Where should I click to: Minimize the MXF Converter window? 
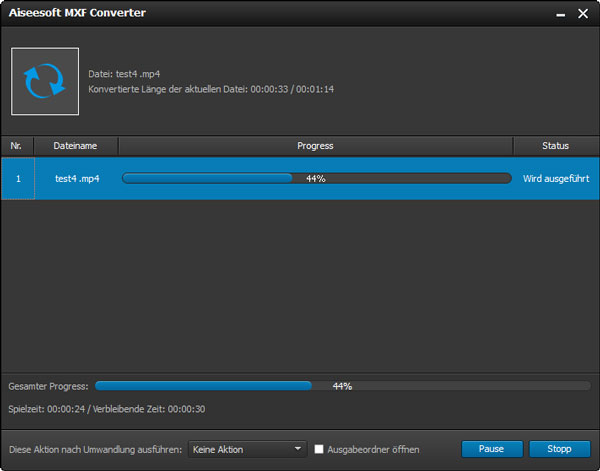(x=555, y=13)
